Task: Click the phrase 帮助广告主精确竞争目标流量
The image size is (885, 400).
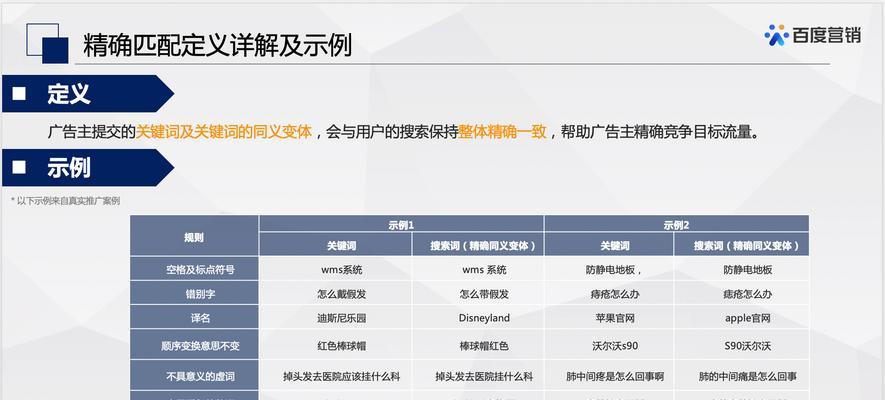Action: click(657, 132)
